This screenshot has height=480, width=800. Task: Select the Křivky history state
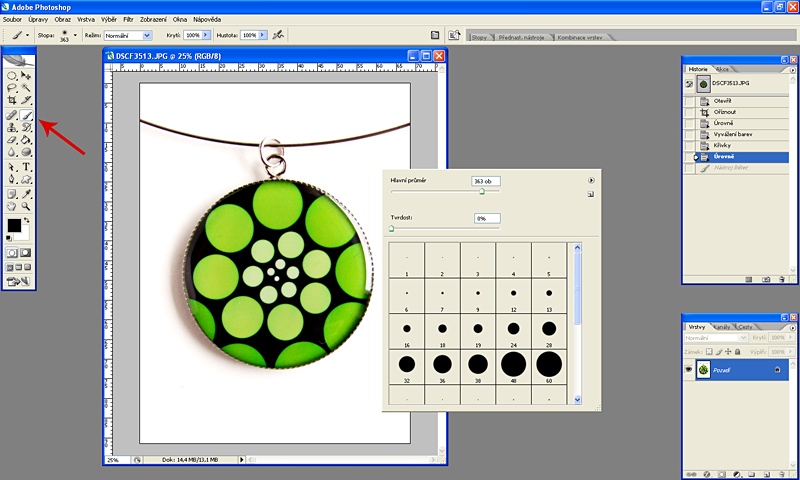(x=722, y=145)
